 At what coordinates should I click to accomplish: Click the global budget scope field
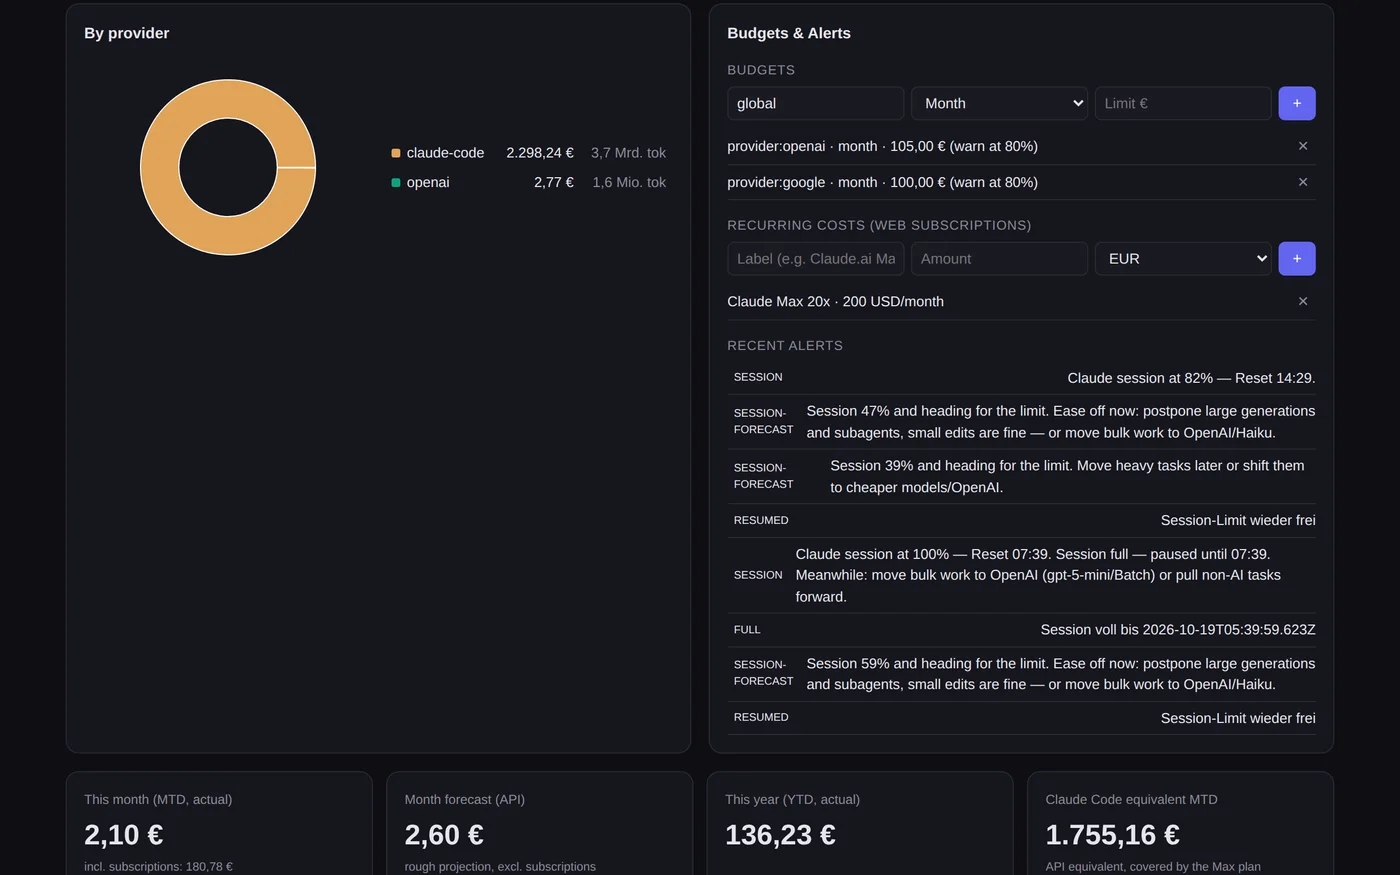pyautogui.click(x=815, y=103)
